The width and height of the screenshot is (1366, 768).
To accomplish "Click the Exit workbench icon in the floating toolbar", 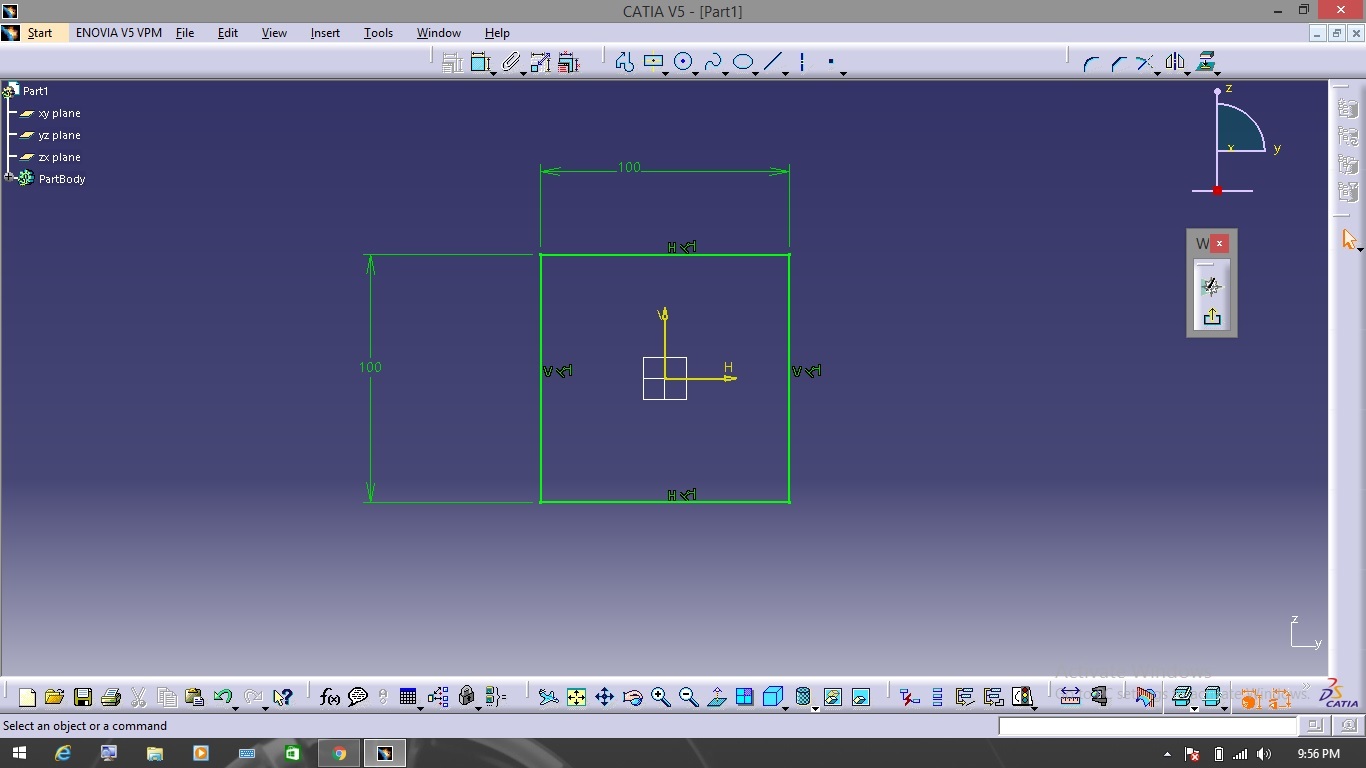I will pyautogui.click(x=1212, y=317).
